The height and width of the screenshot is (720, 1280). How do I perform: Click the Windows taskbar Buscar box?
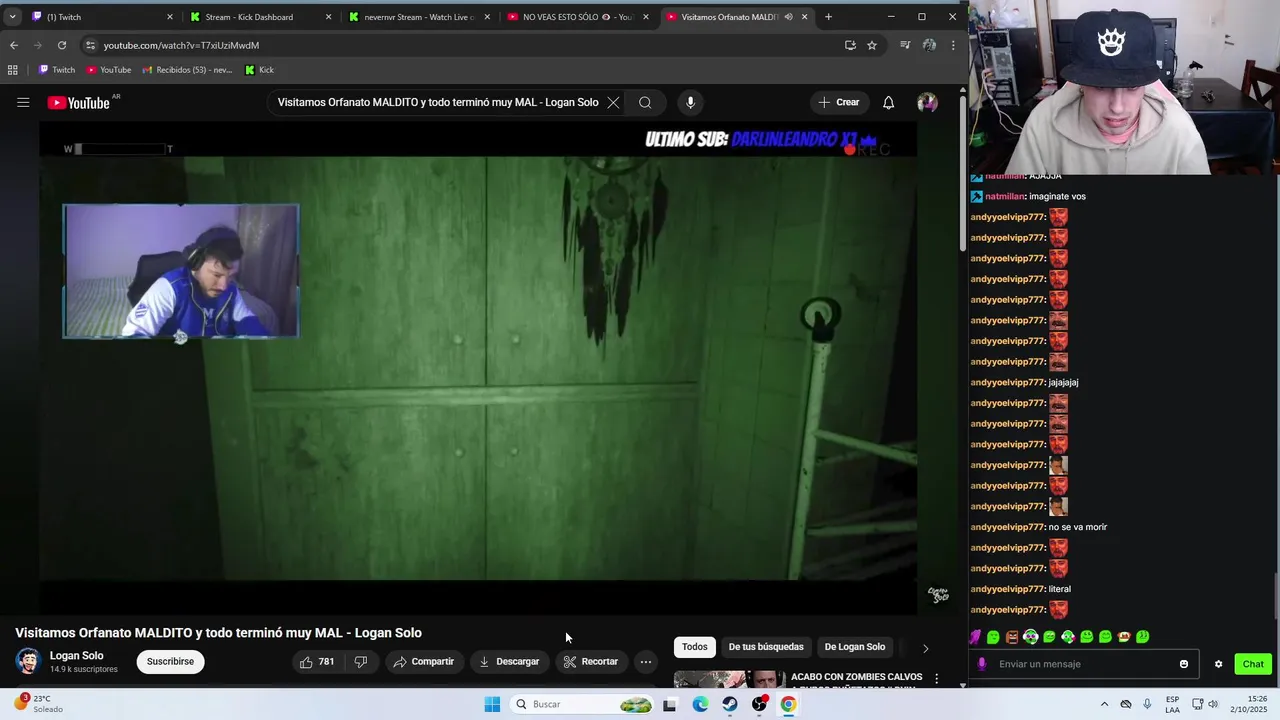pos(583,704)
